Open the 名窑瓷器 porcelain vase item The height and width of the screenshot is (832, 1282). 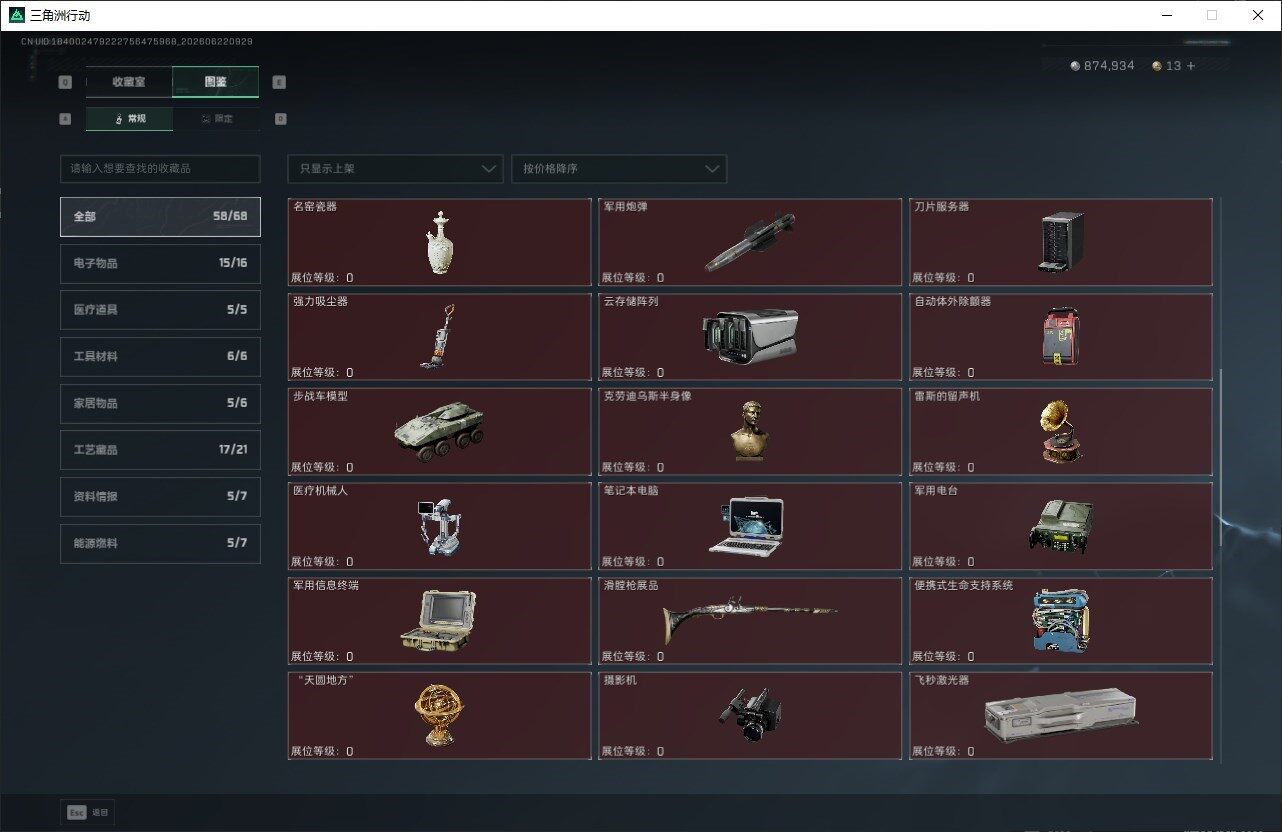pos(440,242)
